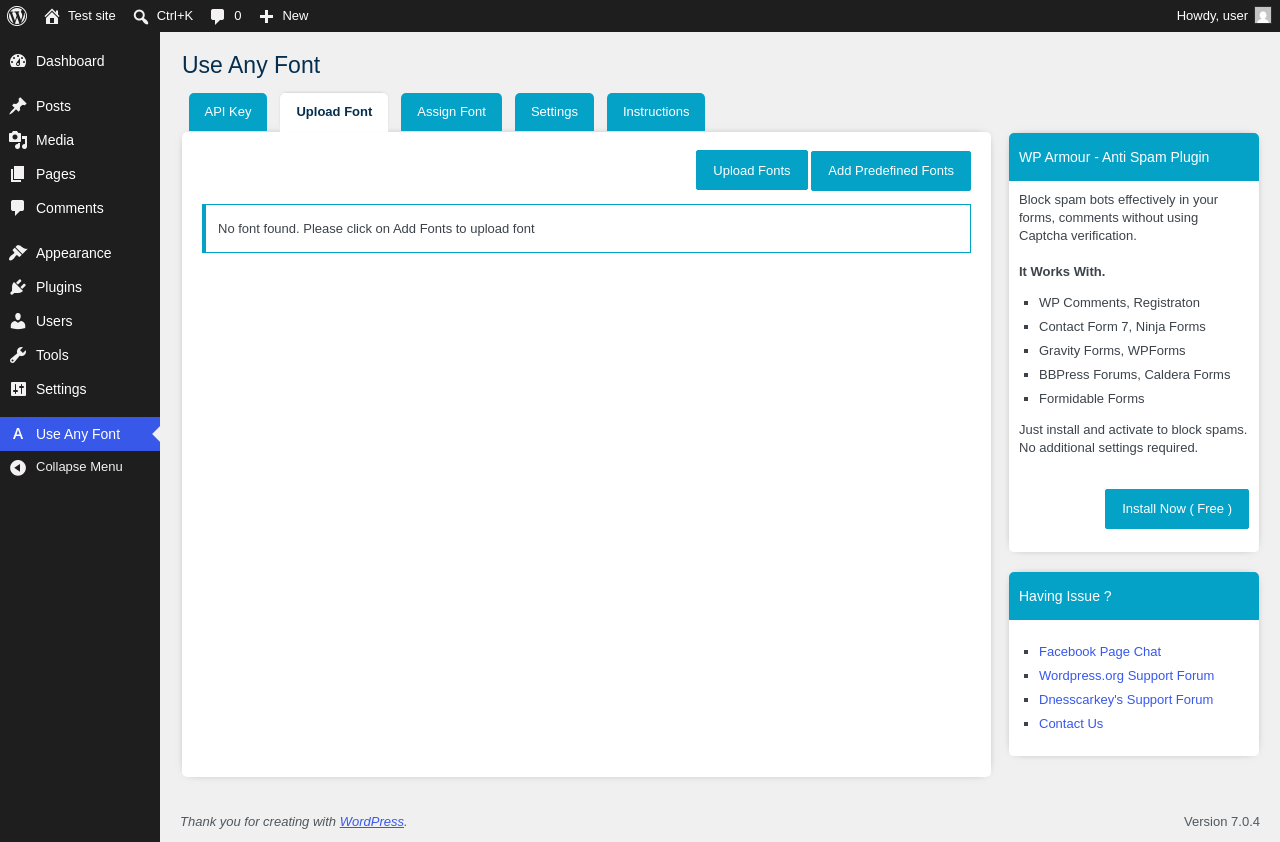This screenshot has height=842, width=1280.
Task: Click the comments bubble icon in admin bar
Action: tap(218, 16)
